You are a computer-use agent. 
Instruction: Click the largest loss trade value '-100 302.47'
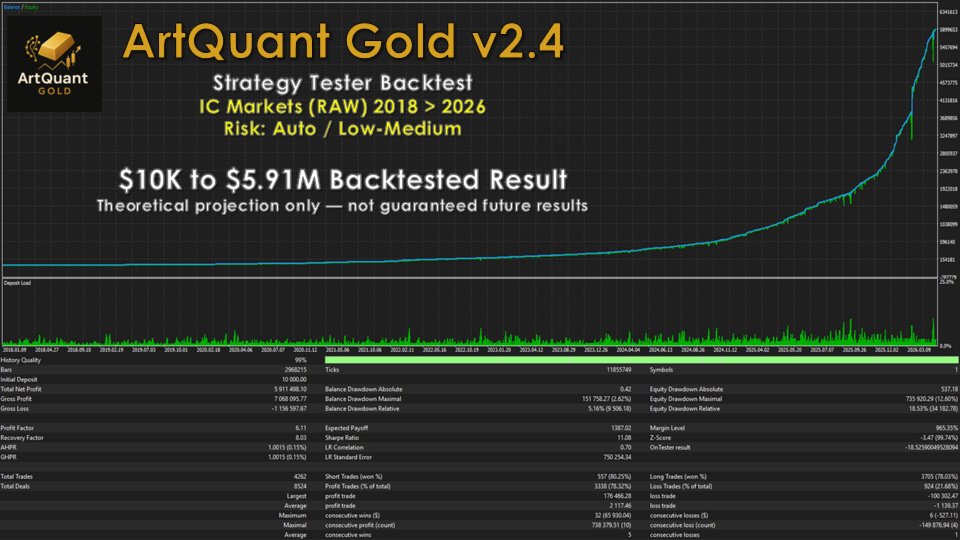click(x=943, y=496)
